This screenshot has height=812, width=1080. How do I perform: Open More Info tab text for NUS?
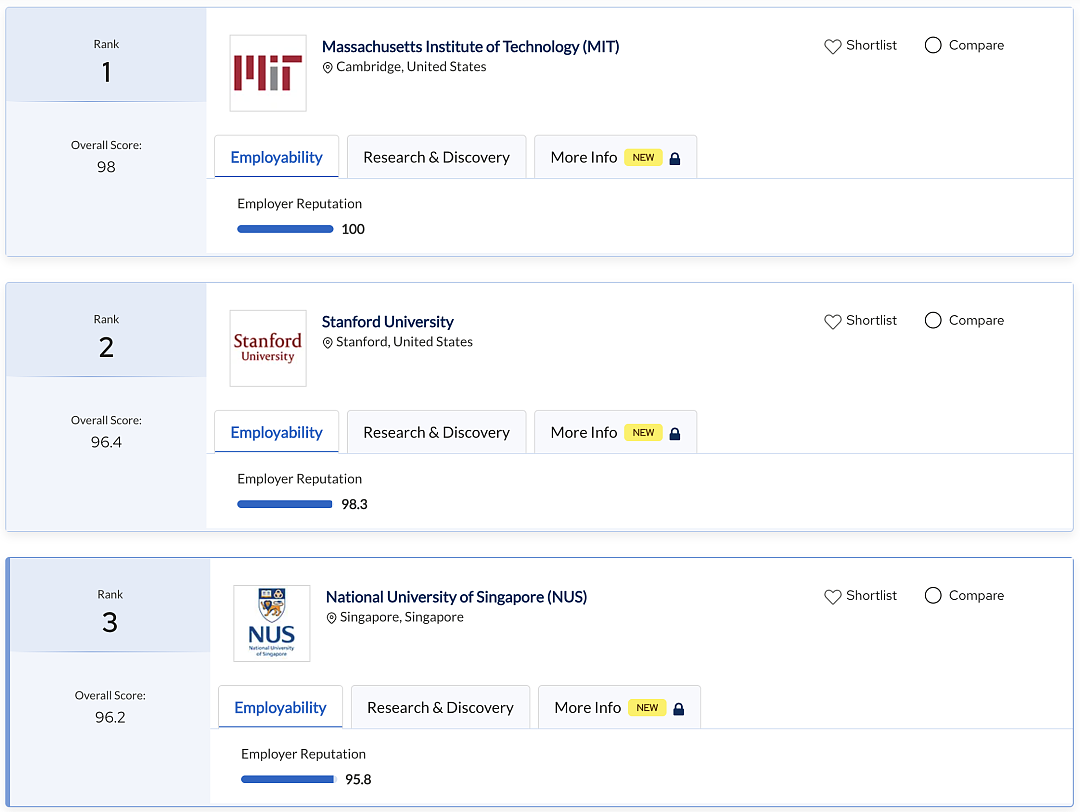click(588, 708)
